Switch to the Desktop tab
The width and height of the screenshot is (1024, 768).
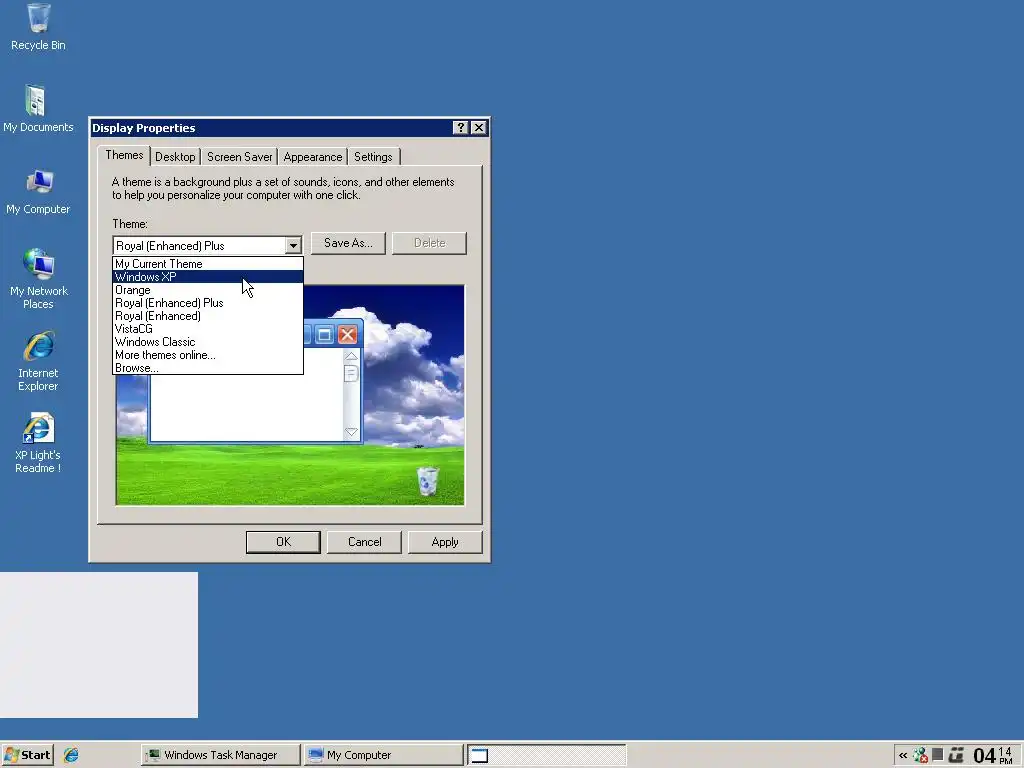[x=175, y=157]
